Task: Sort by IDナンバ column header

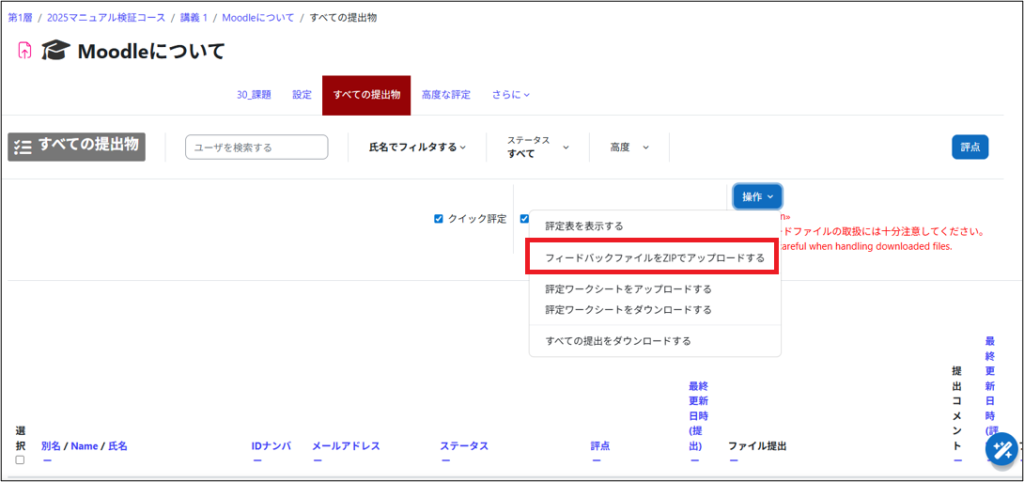Action: tap(271, 446)
